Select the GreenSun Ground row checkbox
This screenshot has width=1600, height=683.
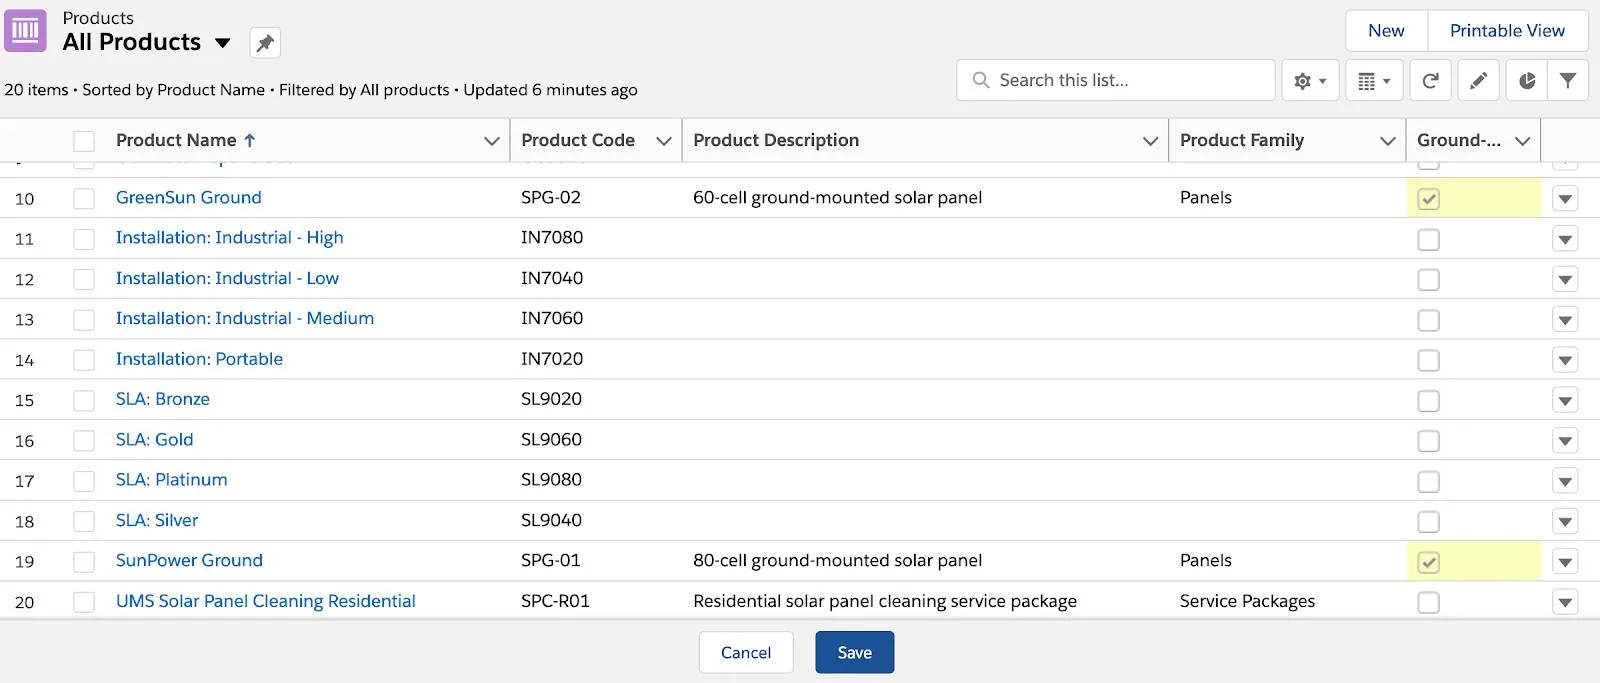point(84,199)
